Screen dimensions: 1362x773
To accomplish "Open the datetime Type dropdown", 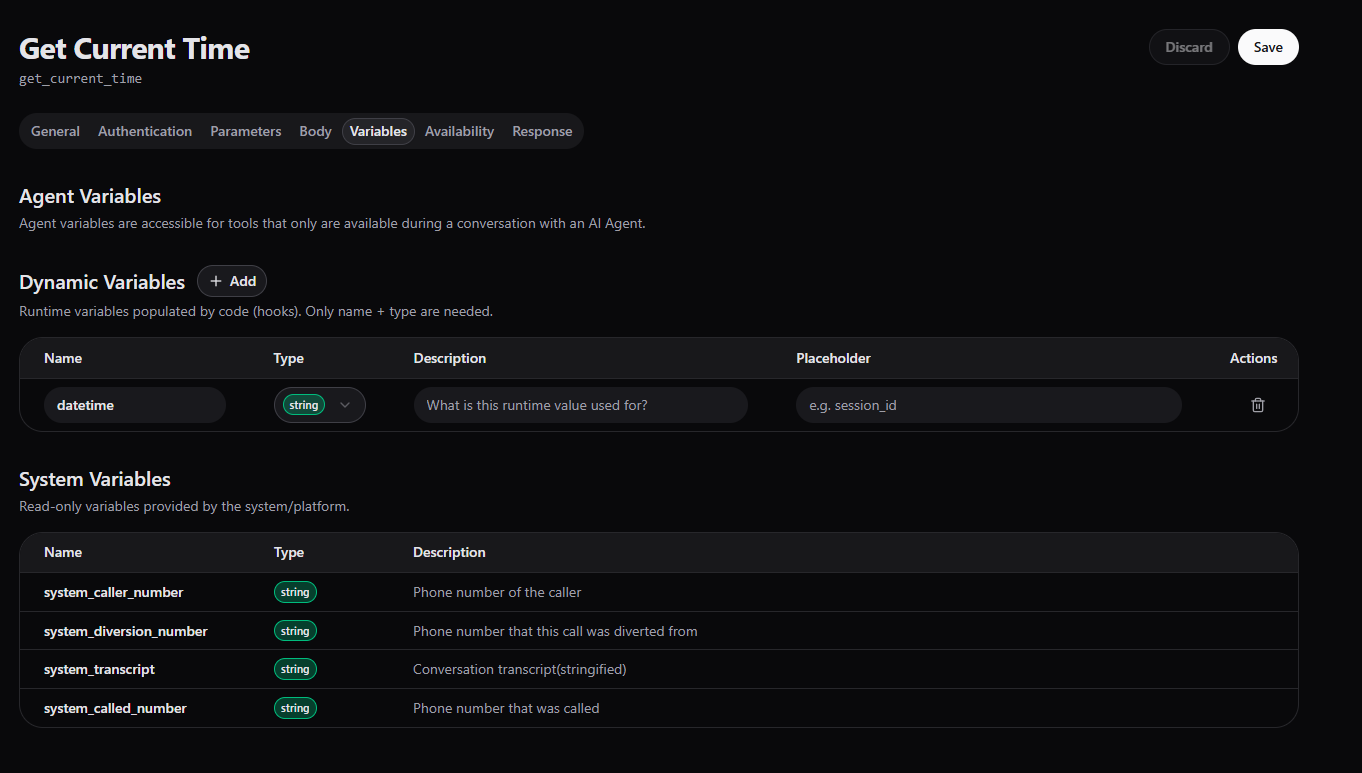I will pyautogui.click(x=319, y=405).
